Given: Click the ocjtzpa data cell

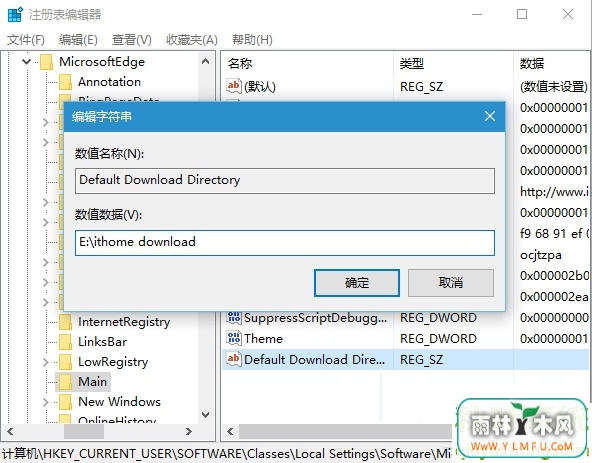Looking at the screenshot, I should [x=541, y=255].
